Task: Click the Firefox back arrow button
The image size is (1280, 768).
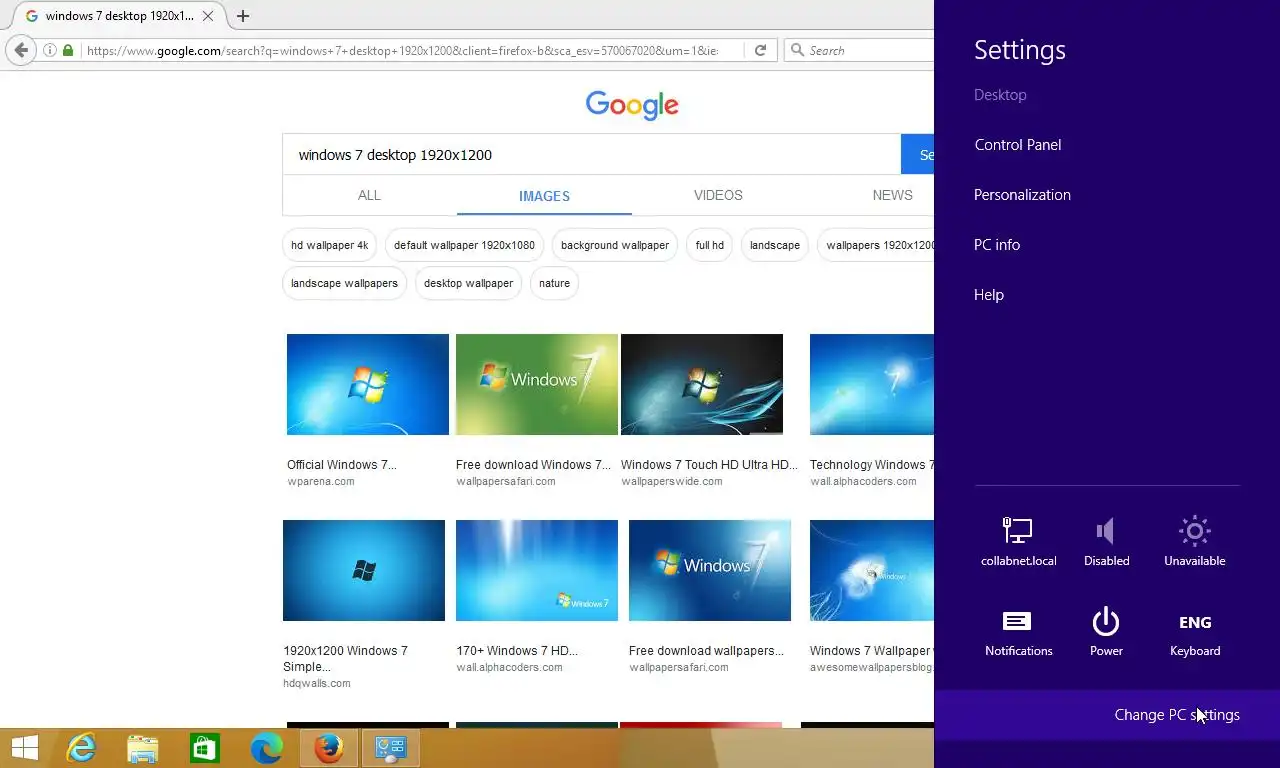Action: [x=21, y=50]
